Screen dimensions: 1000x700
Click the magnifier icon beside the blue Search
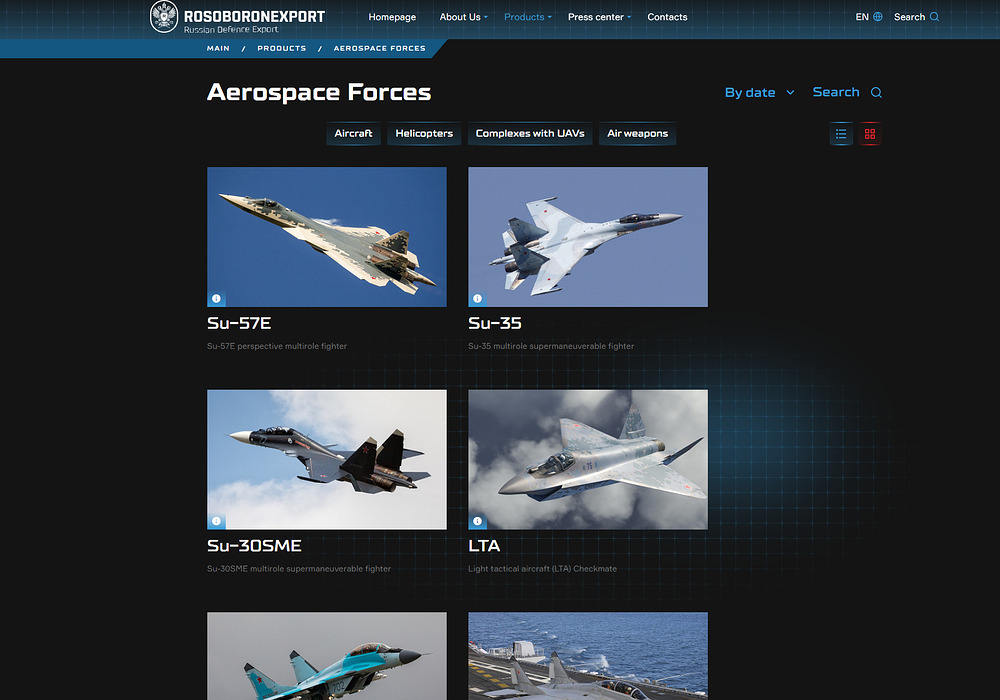tap(876, 93)
